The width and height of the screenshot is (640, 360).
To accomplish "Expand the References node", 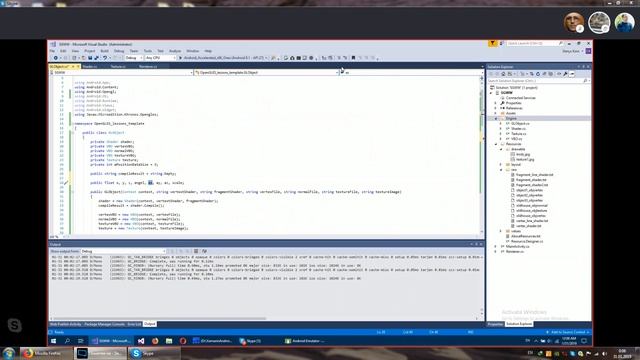I will point(496,108).
